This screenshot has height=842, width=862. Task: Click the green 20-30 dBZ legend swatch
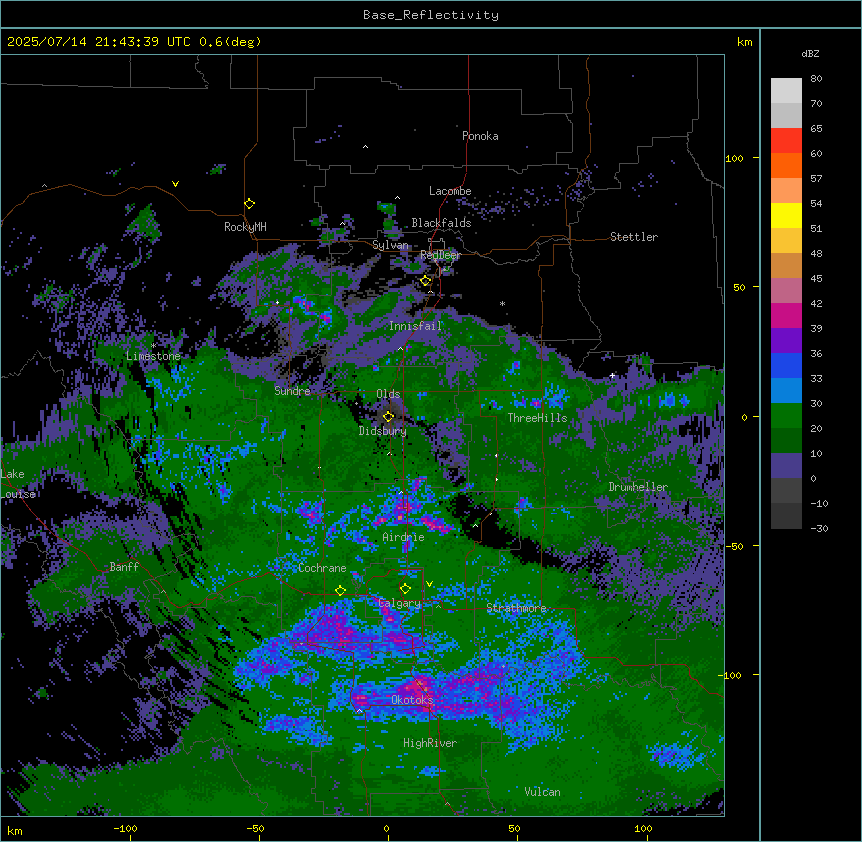coord(786,416)
